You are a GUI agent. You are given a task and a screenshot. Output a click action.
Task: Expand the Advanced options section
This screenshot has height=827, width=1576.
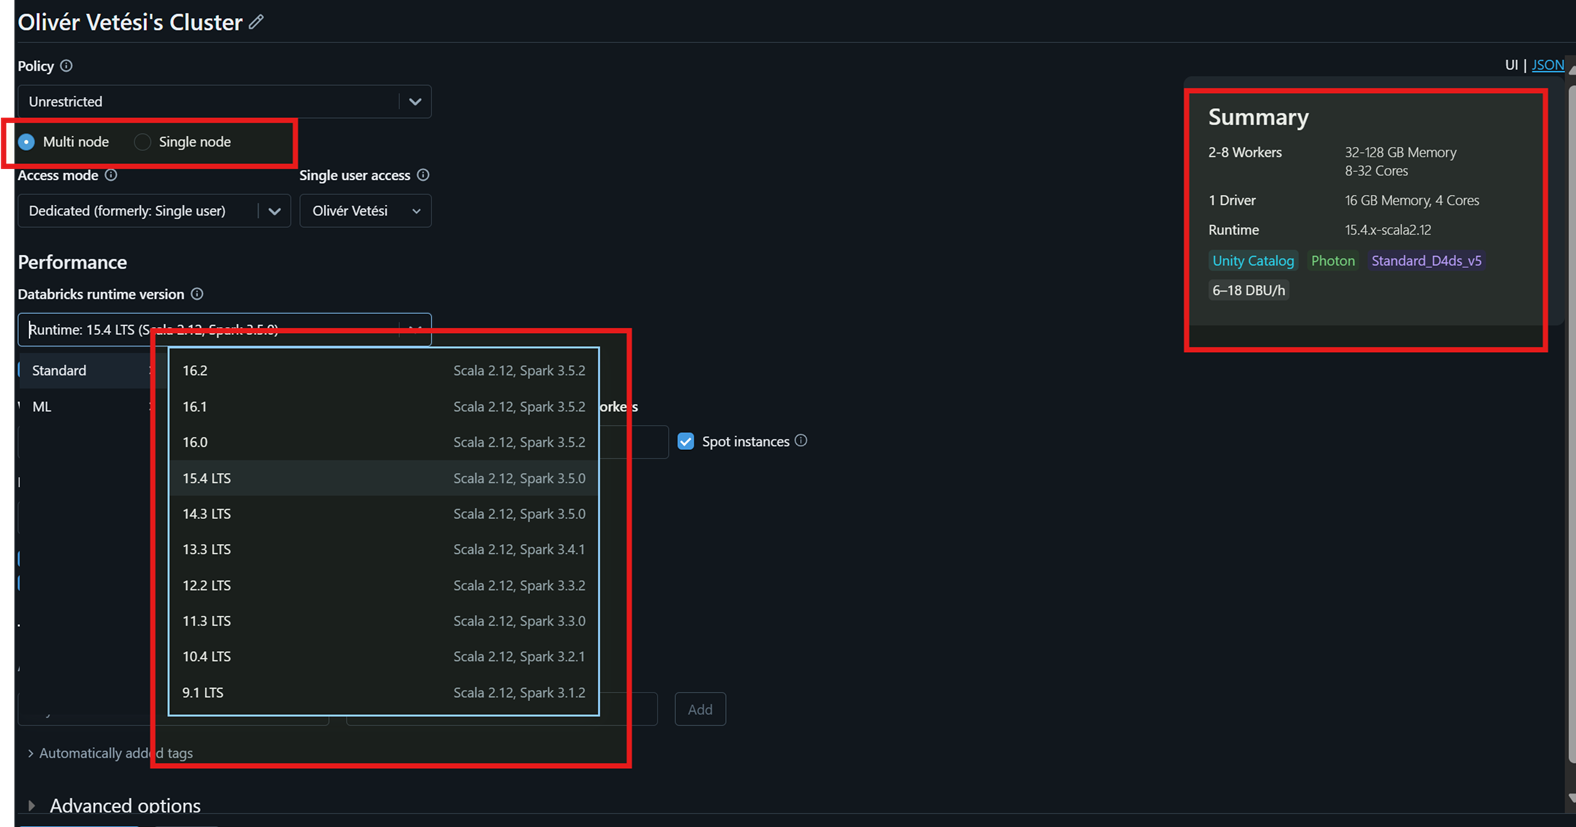coord(114,805)
